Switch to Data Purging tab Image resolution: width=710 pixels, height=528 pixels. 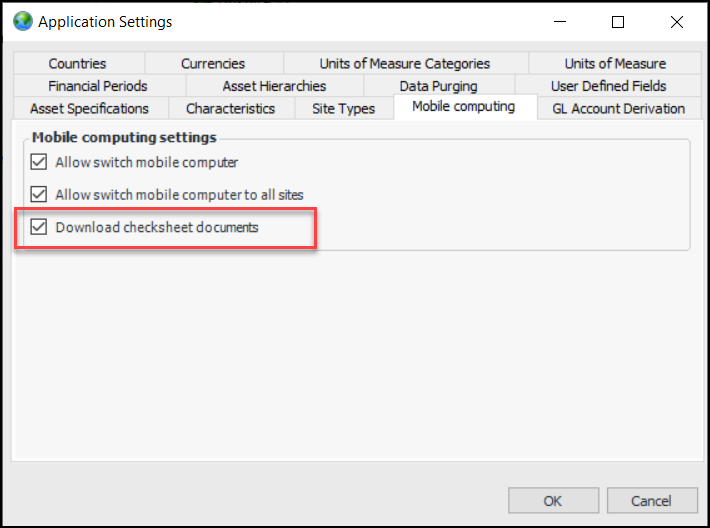(438, 86)
